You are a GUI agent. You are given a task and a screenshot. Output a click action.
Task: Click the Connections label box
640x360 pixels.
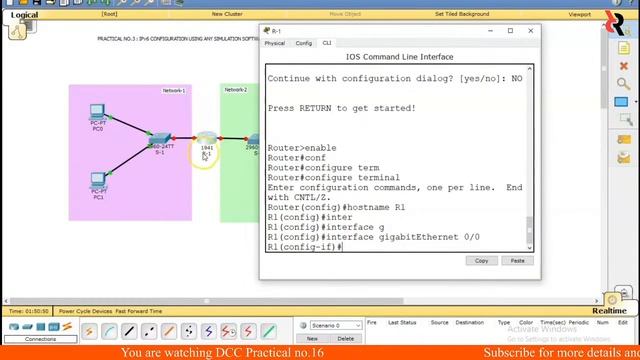40,339
